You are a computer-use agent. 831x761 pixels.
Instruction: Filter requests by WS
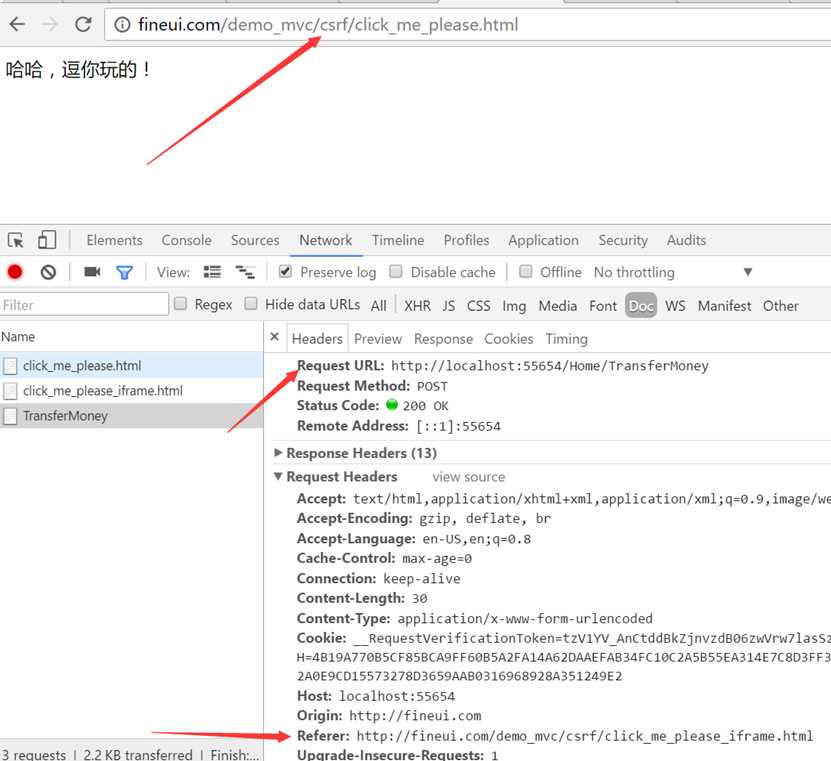(x=675, y=306)
